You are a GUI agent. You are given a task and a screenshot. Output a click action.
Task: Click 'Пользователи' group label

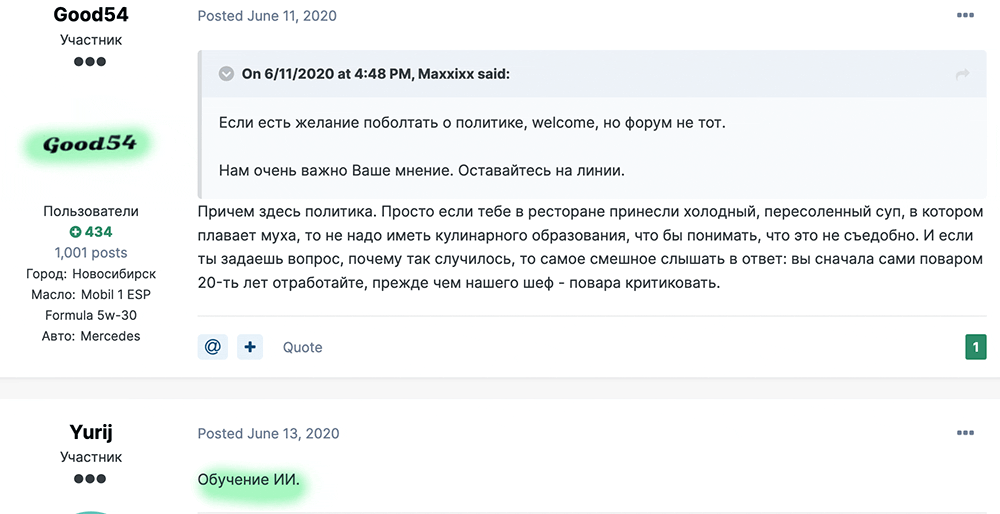pyautogui.click(x=91, y=211)
